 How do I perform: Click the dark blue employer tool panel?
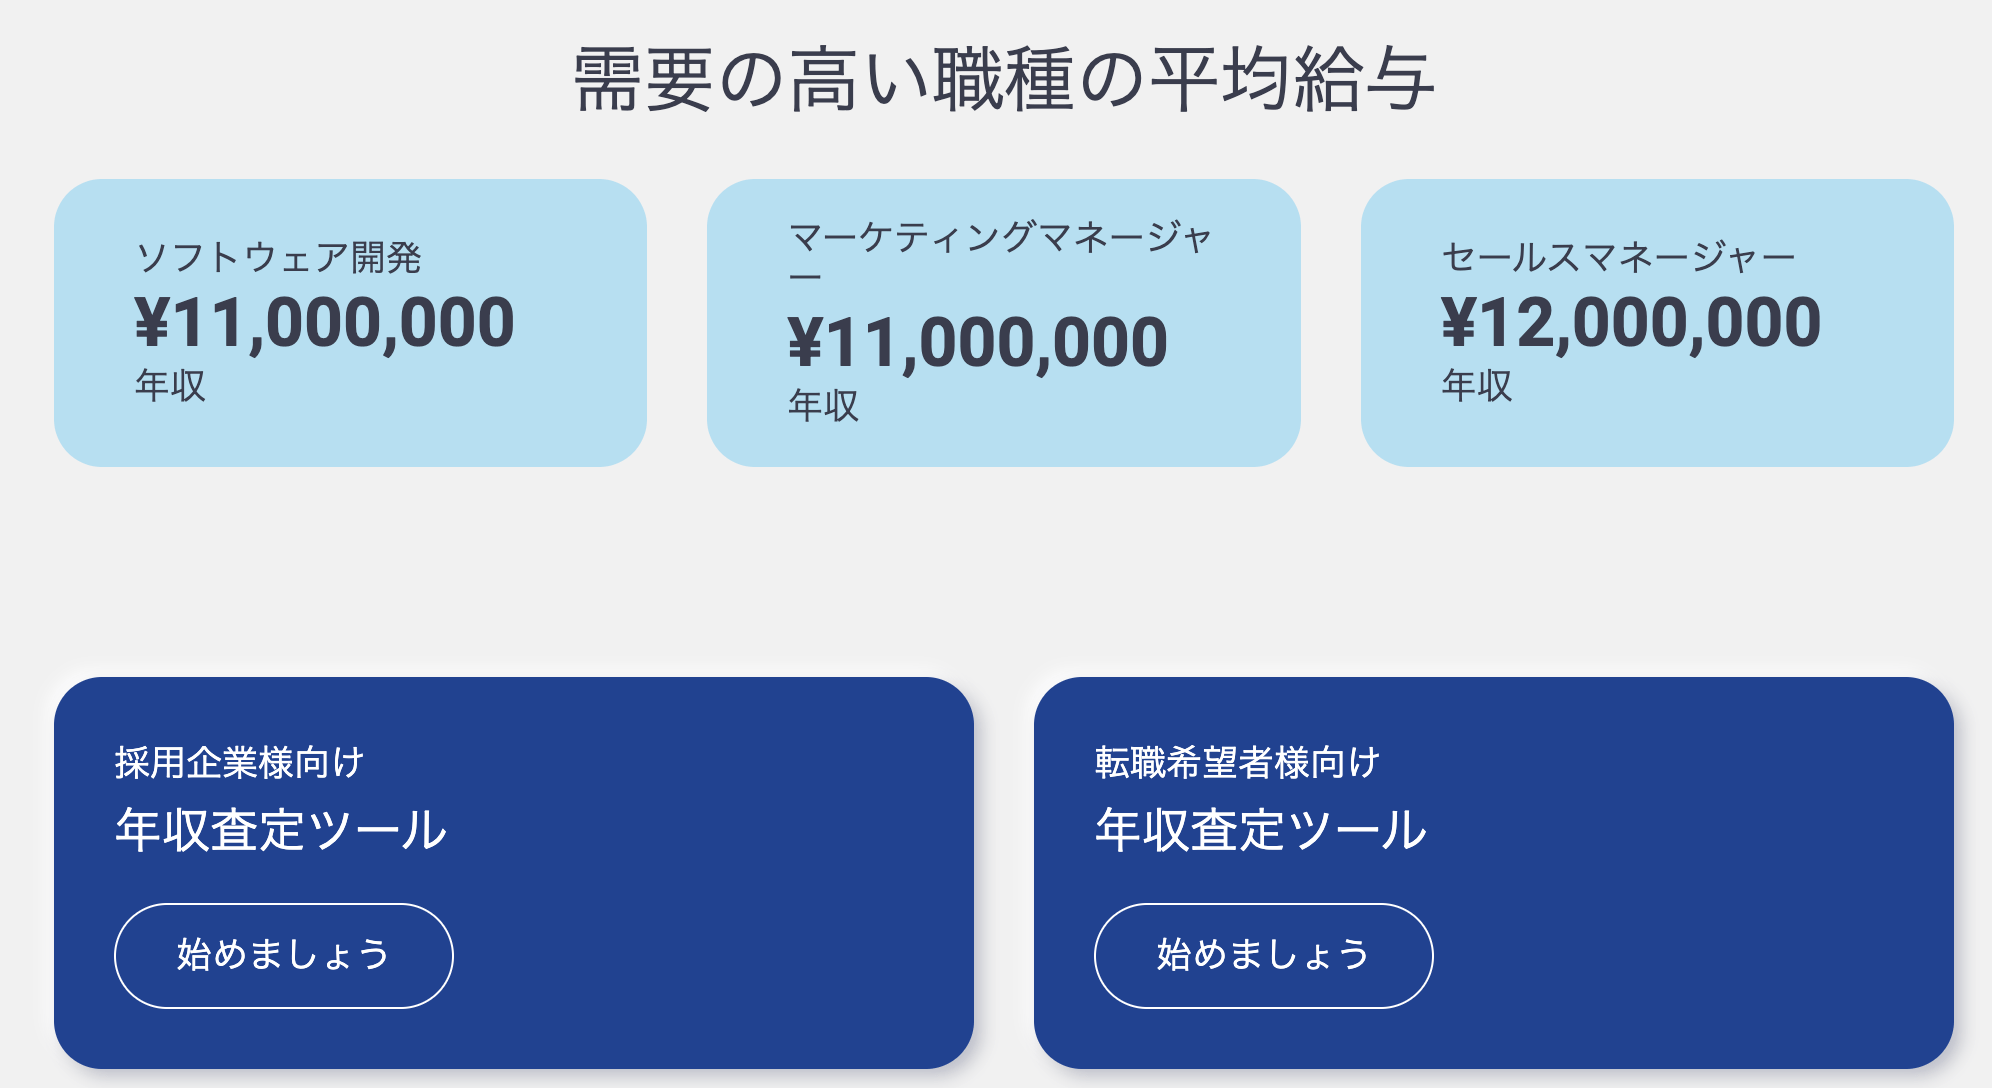coord(514,873)
